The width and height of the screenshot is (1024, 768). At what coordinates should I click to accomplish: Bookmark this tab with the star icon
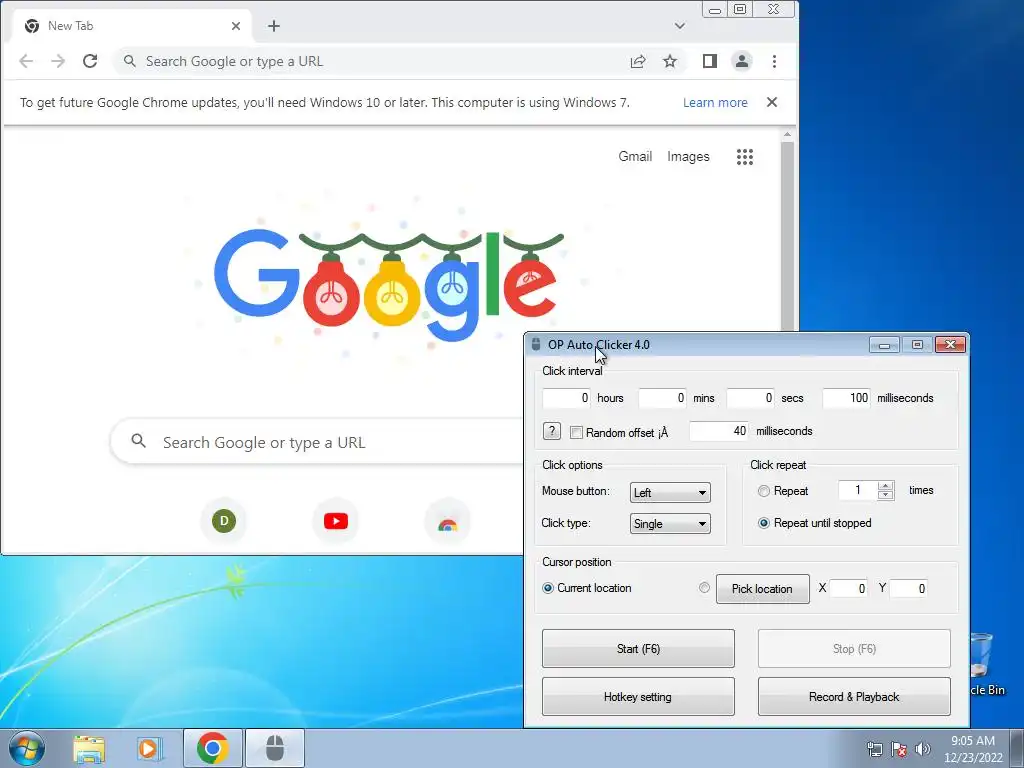pyautogui.click(x=670, y=61)
